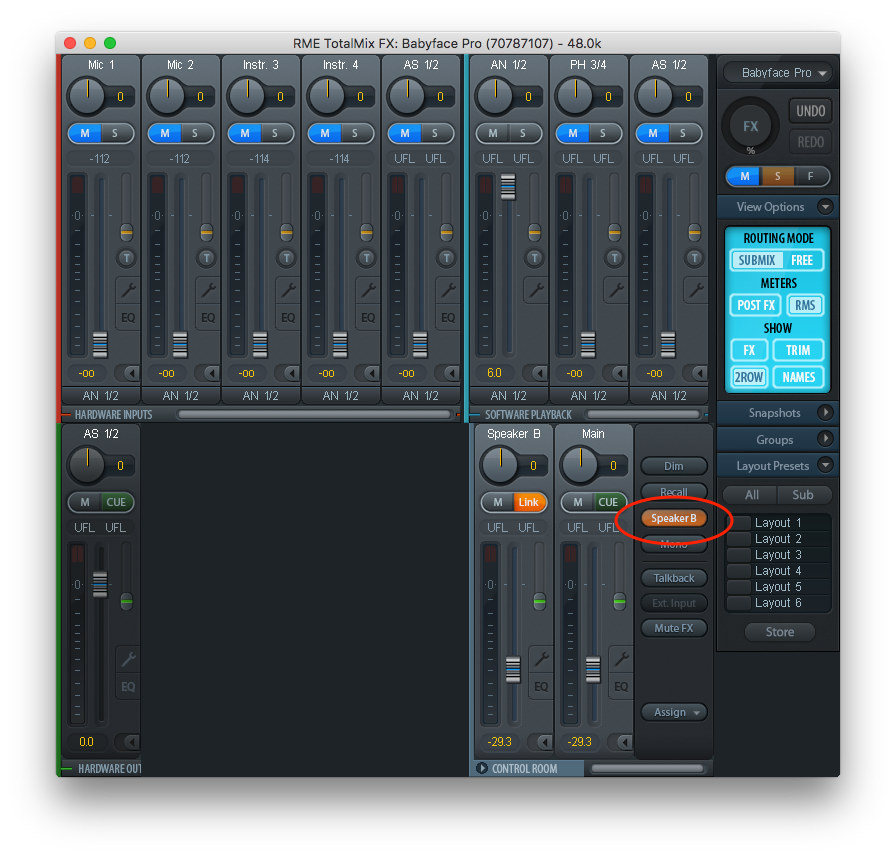Enable Talkback in the control room
Screen dimensions: 896x857
coord(674,578)
